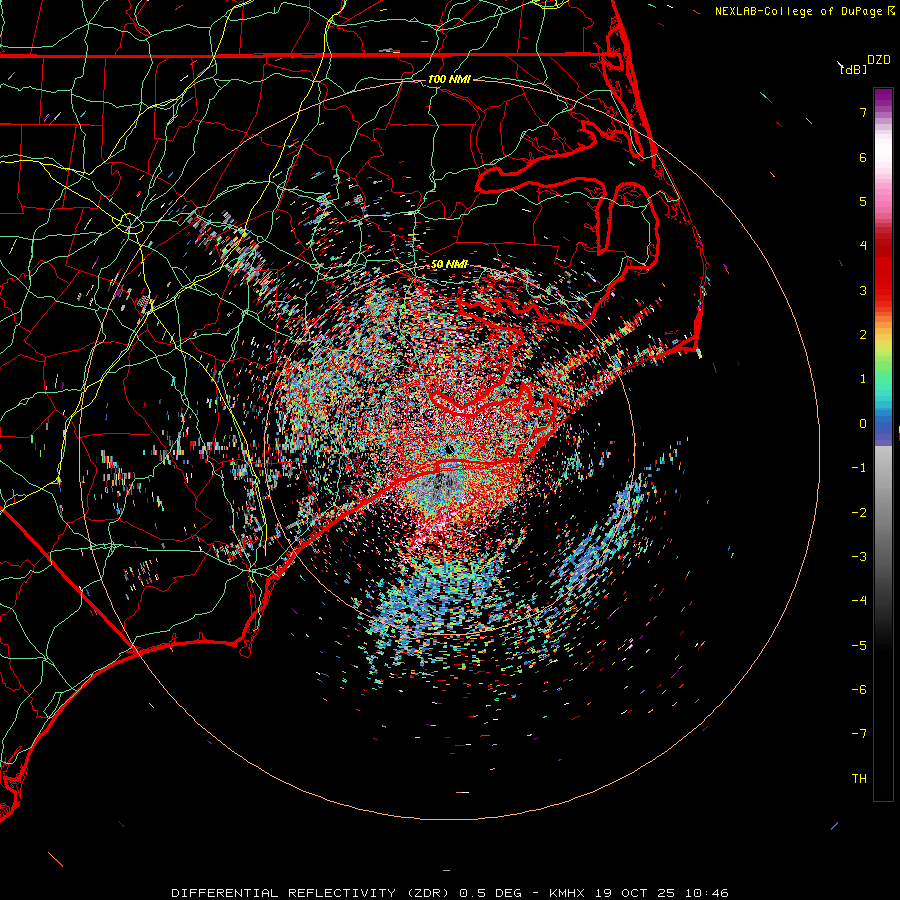Click the 10:46 time stamp

click(x=707, y=893)
